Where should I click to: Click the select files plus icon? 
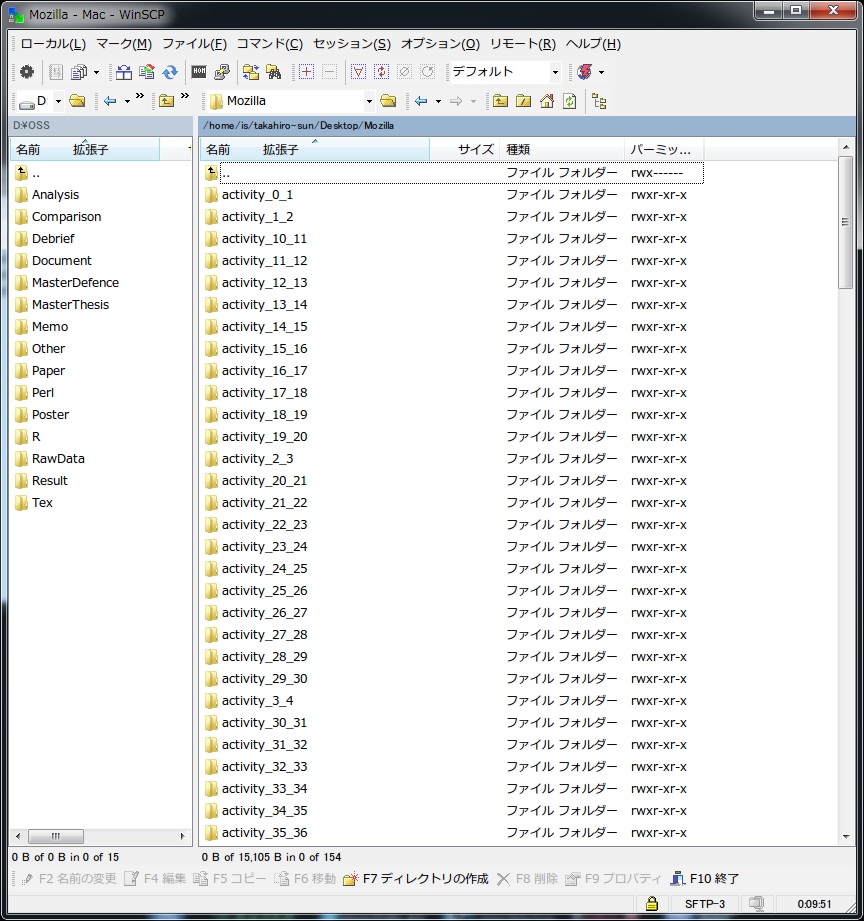[306, 72]
